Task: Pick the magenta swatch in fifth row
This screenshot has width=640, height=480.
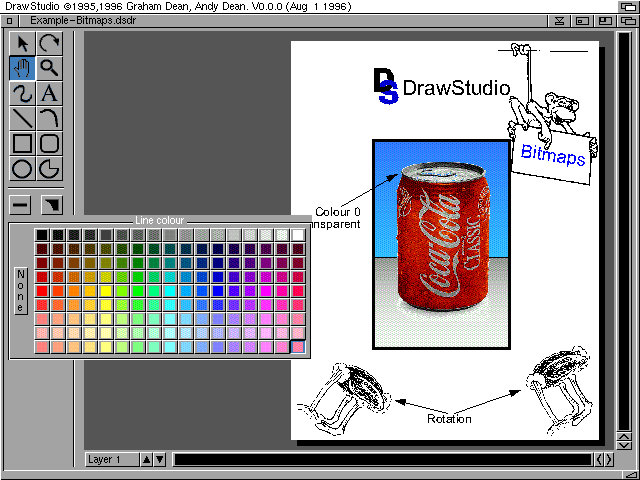Action: (x=266, y=291)
